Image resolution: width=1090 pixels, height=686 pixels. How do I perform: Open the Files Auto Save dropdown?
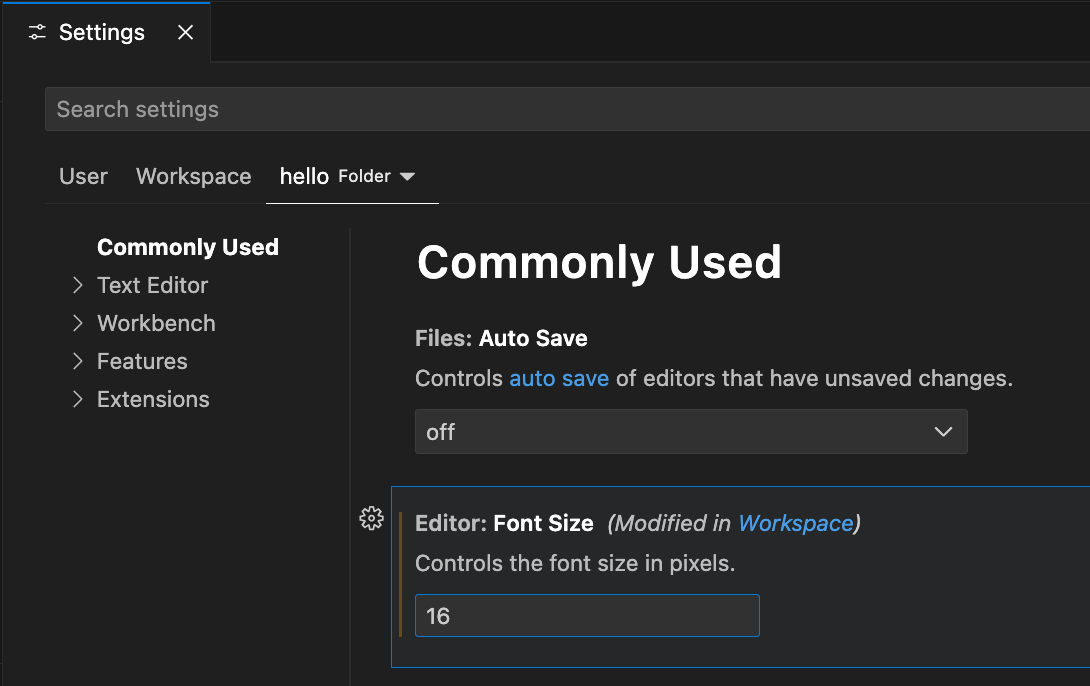[690, 431]
